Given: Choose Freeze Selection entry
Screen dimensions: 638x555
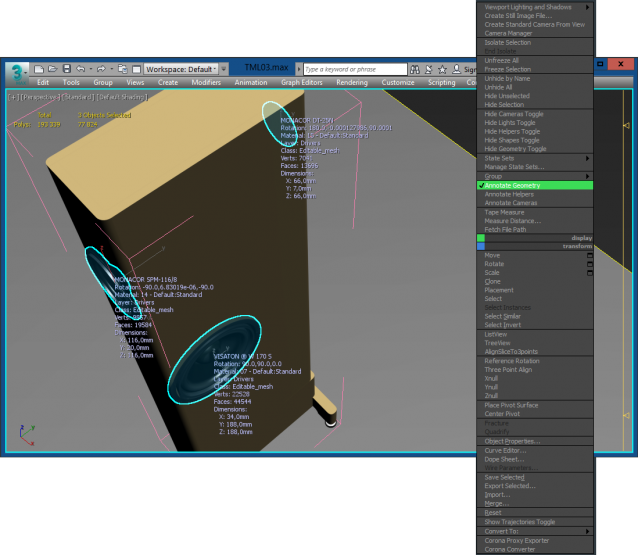Looking at the screenshot, I should [535, 70].
